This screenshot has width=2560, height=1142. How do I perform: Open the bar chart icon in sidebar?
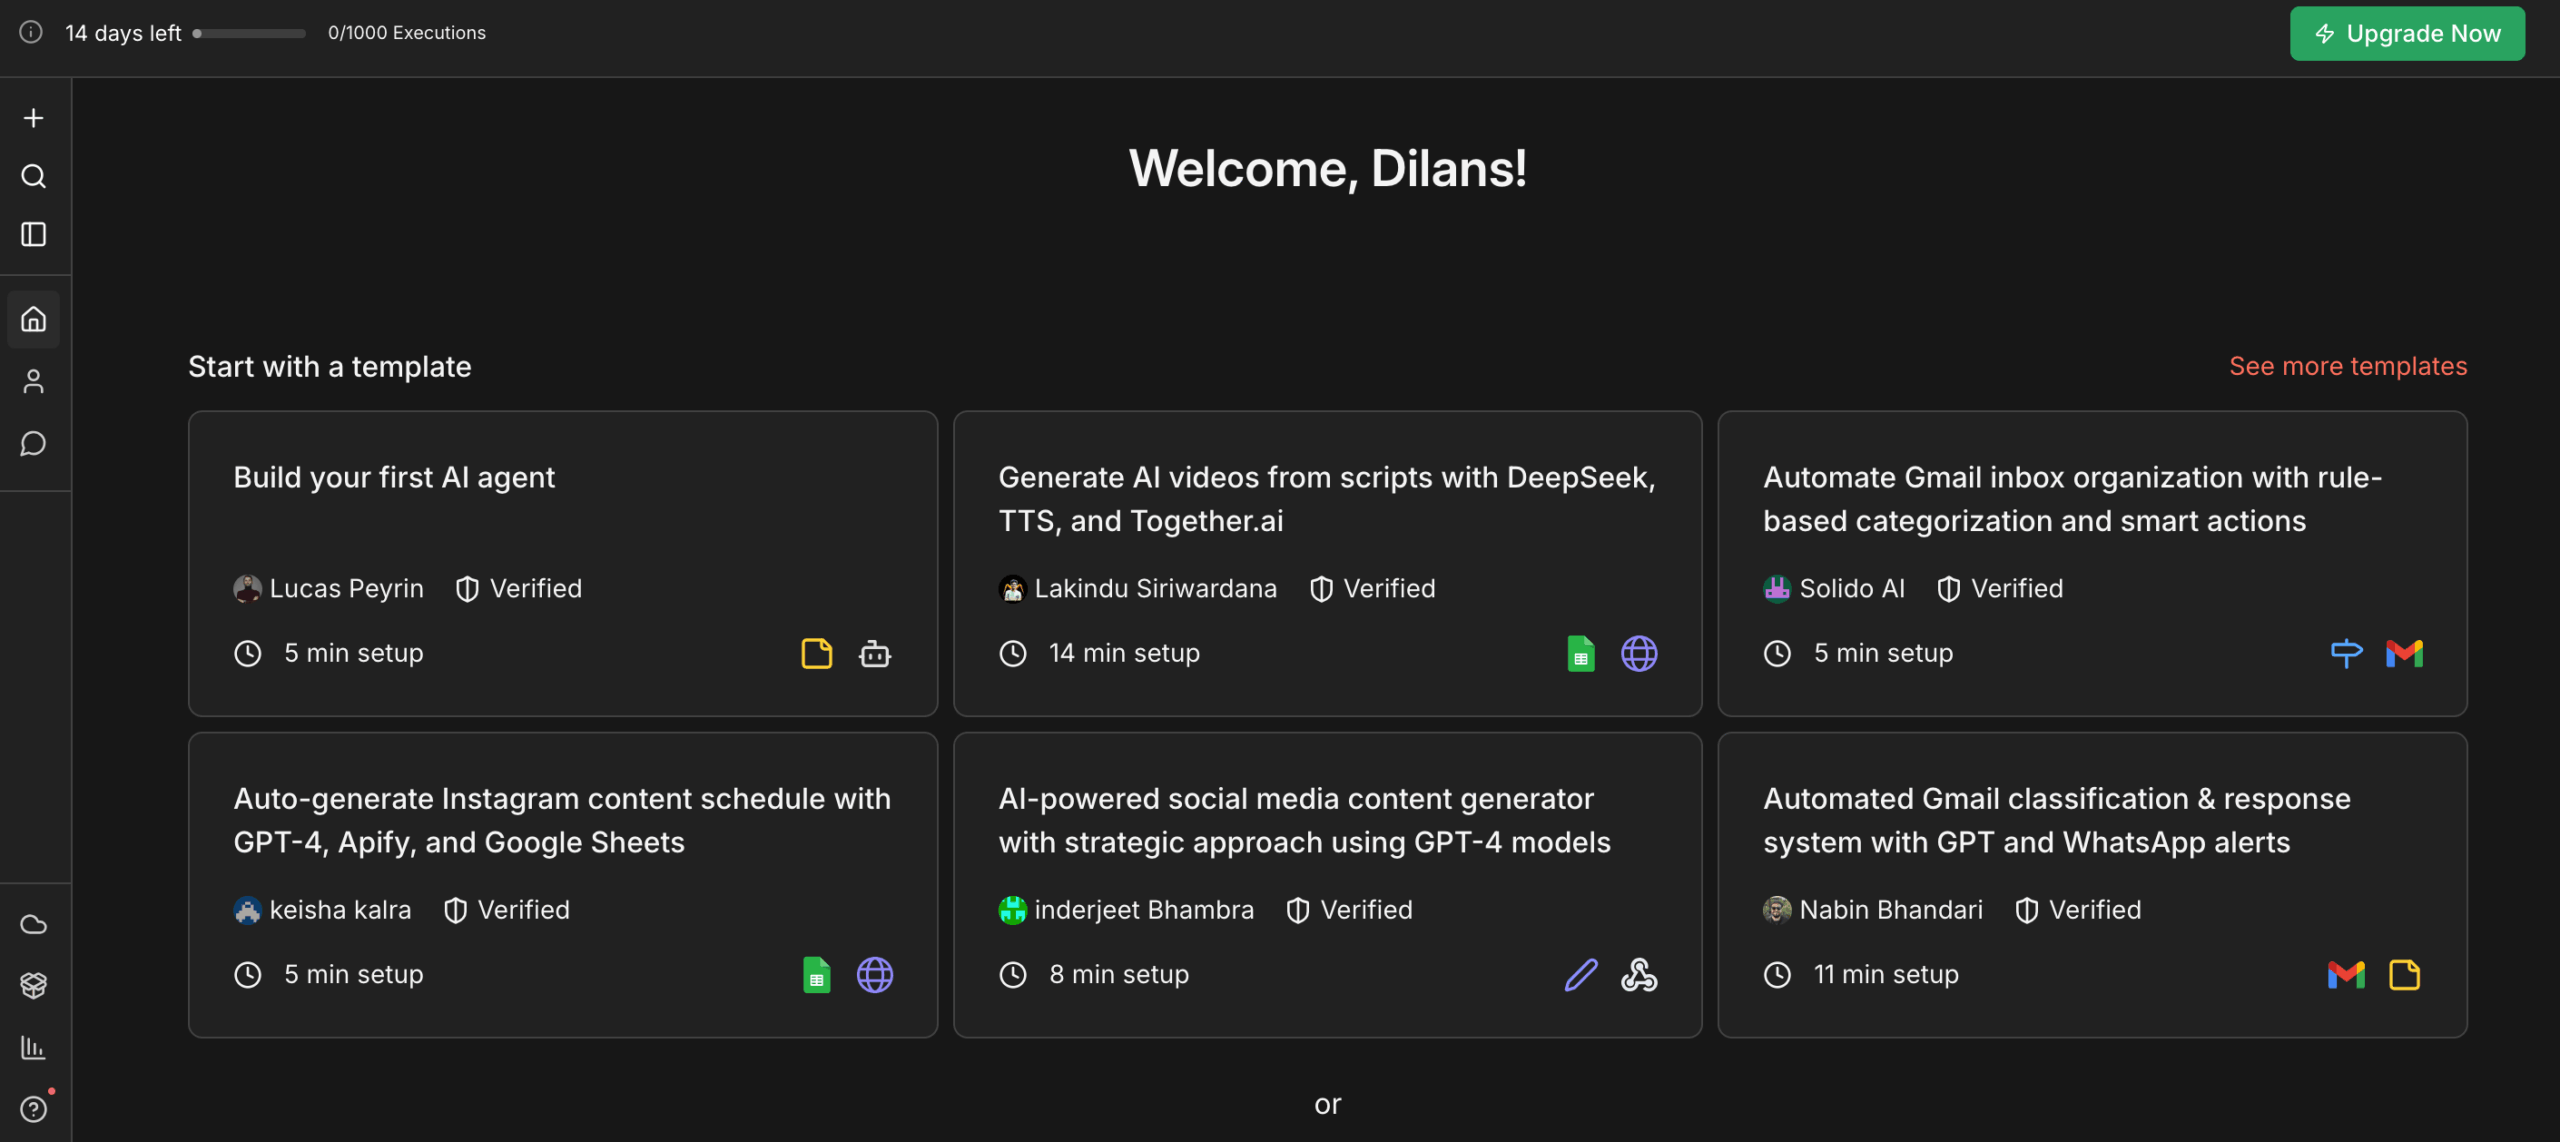click(x=34, y=1048)
